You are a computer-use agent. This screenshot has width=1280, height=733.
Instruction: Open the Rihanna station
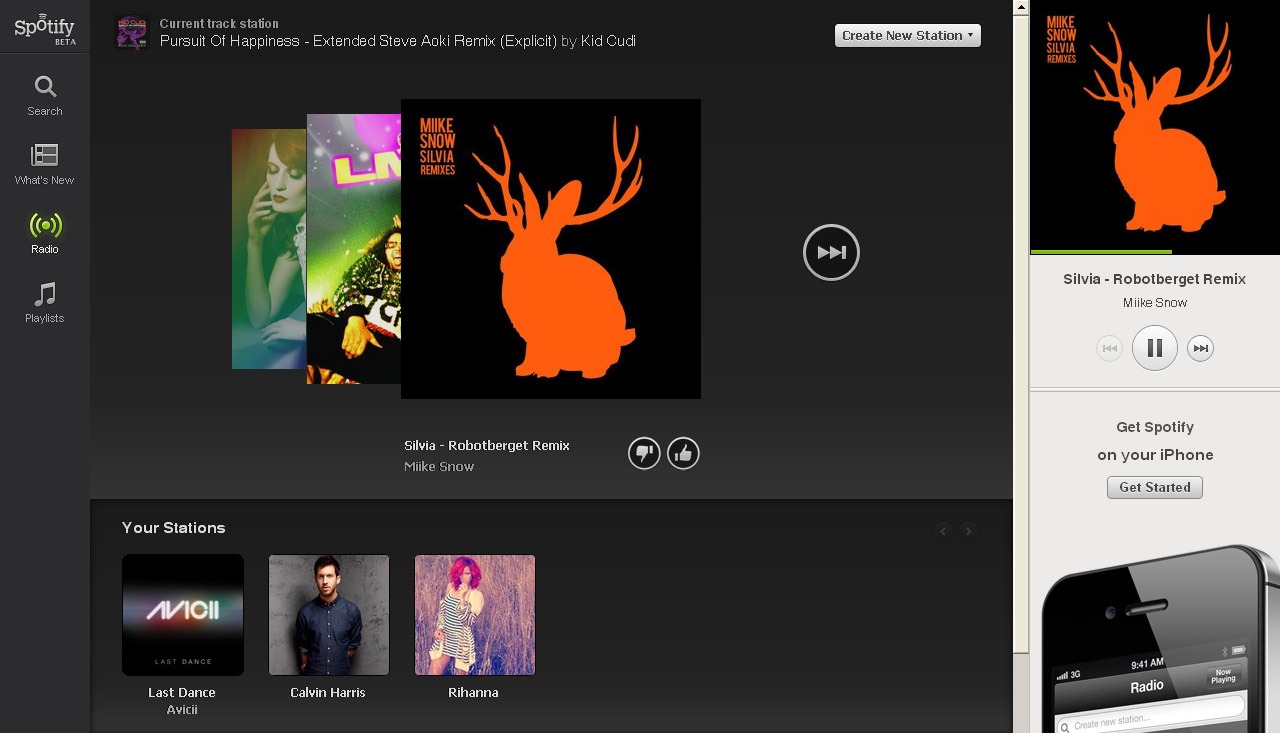pyautogui.click(x=475, y=615)
